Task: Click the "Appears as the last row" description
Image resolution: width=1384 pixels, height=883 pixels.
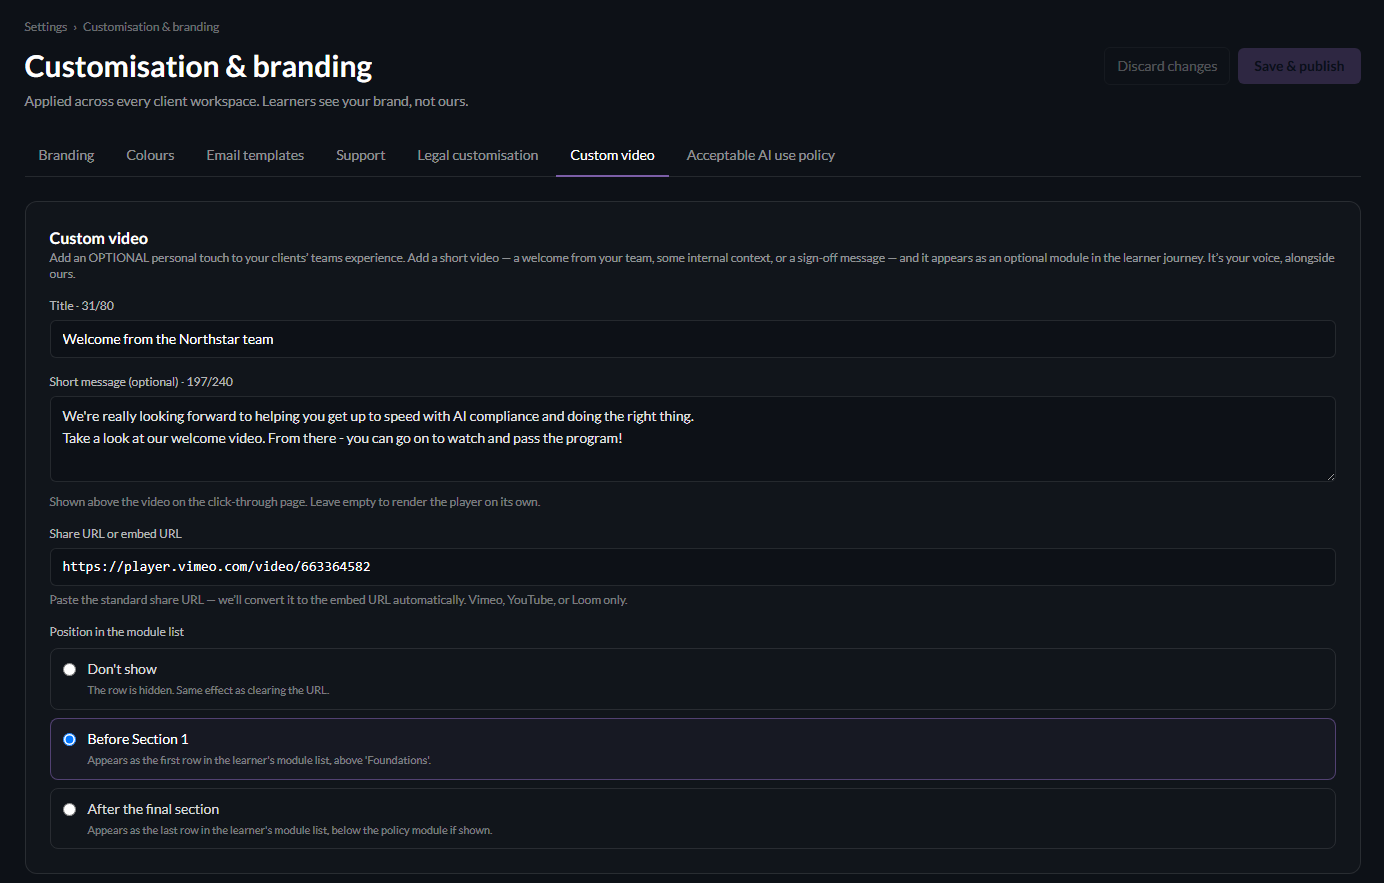Action: point(290,830)
